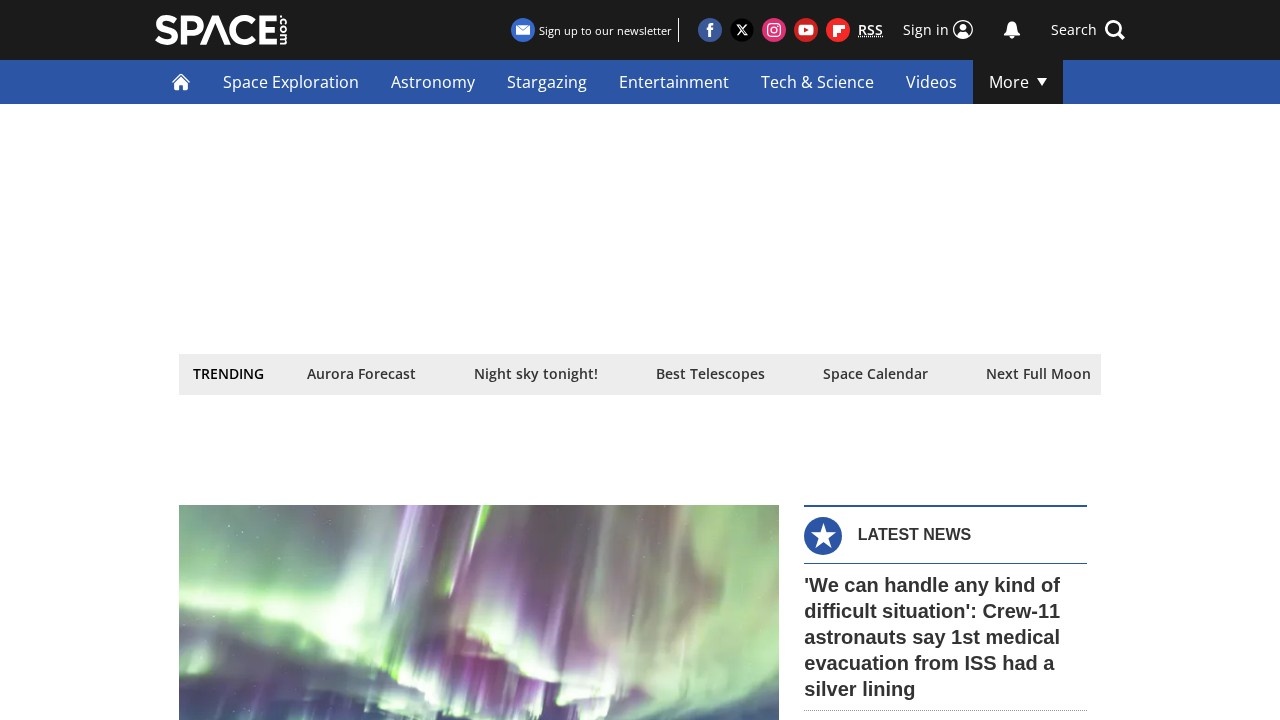Open the Facebook social icon

tap(710, 30)
